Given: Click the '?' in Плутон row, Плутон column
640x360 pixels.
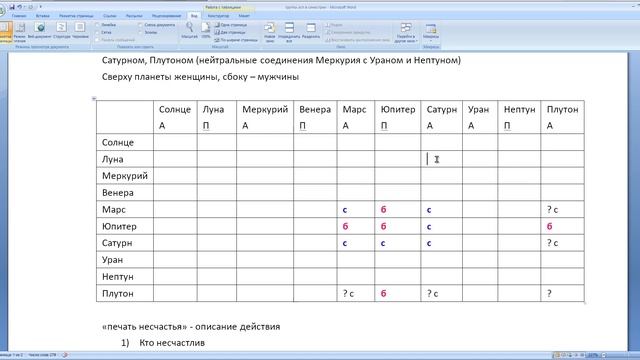Looking at the screenshot, I should tap(549, 293).
